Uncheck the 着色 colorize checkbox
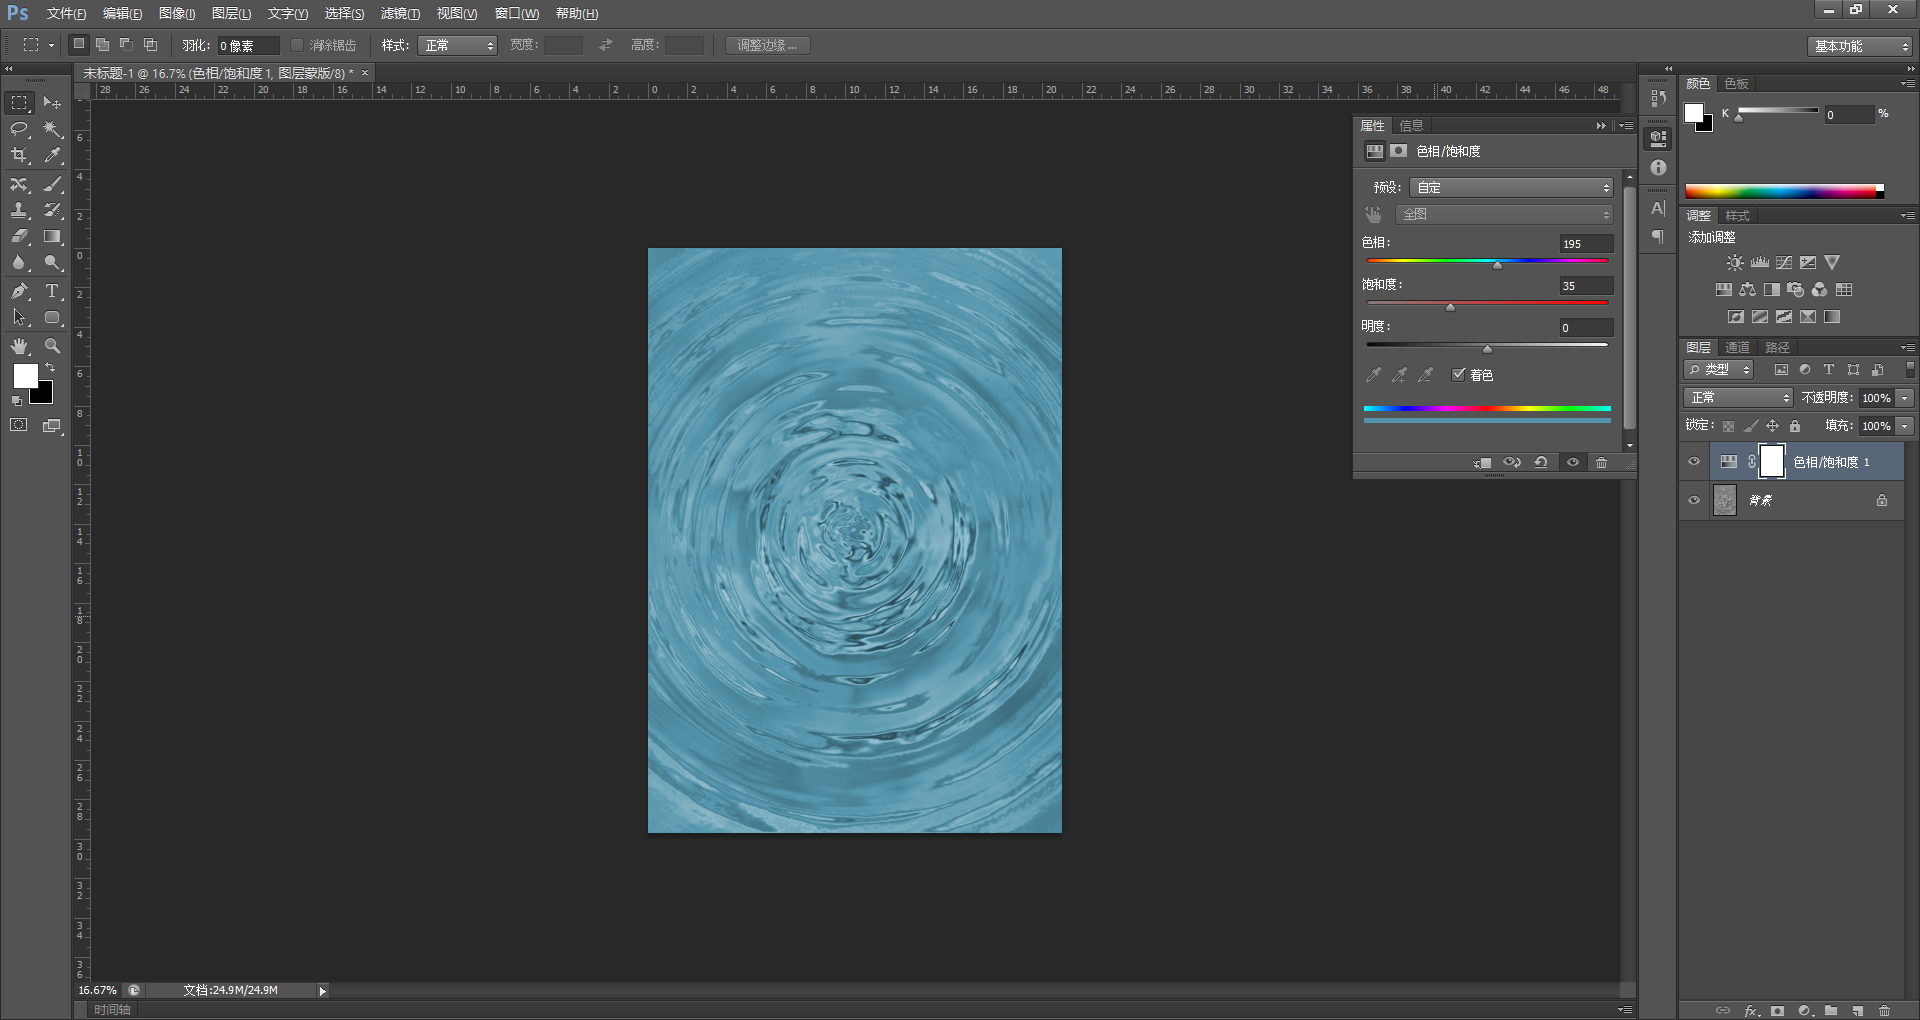The width and height of the screenshot is (1920, 1020). (1459, 375)
